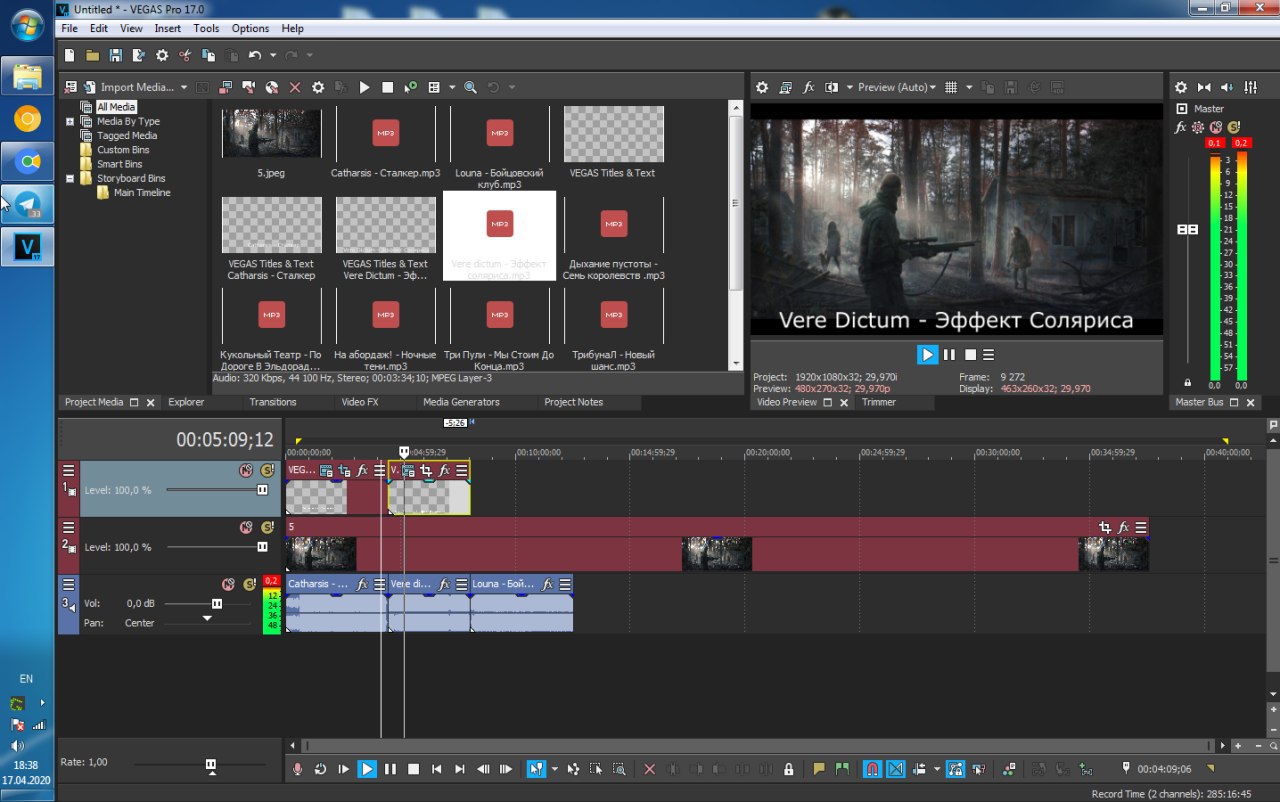Click track 1 Level slider handle

pyautogui.click(x=262, y=490)
